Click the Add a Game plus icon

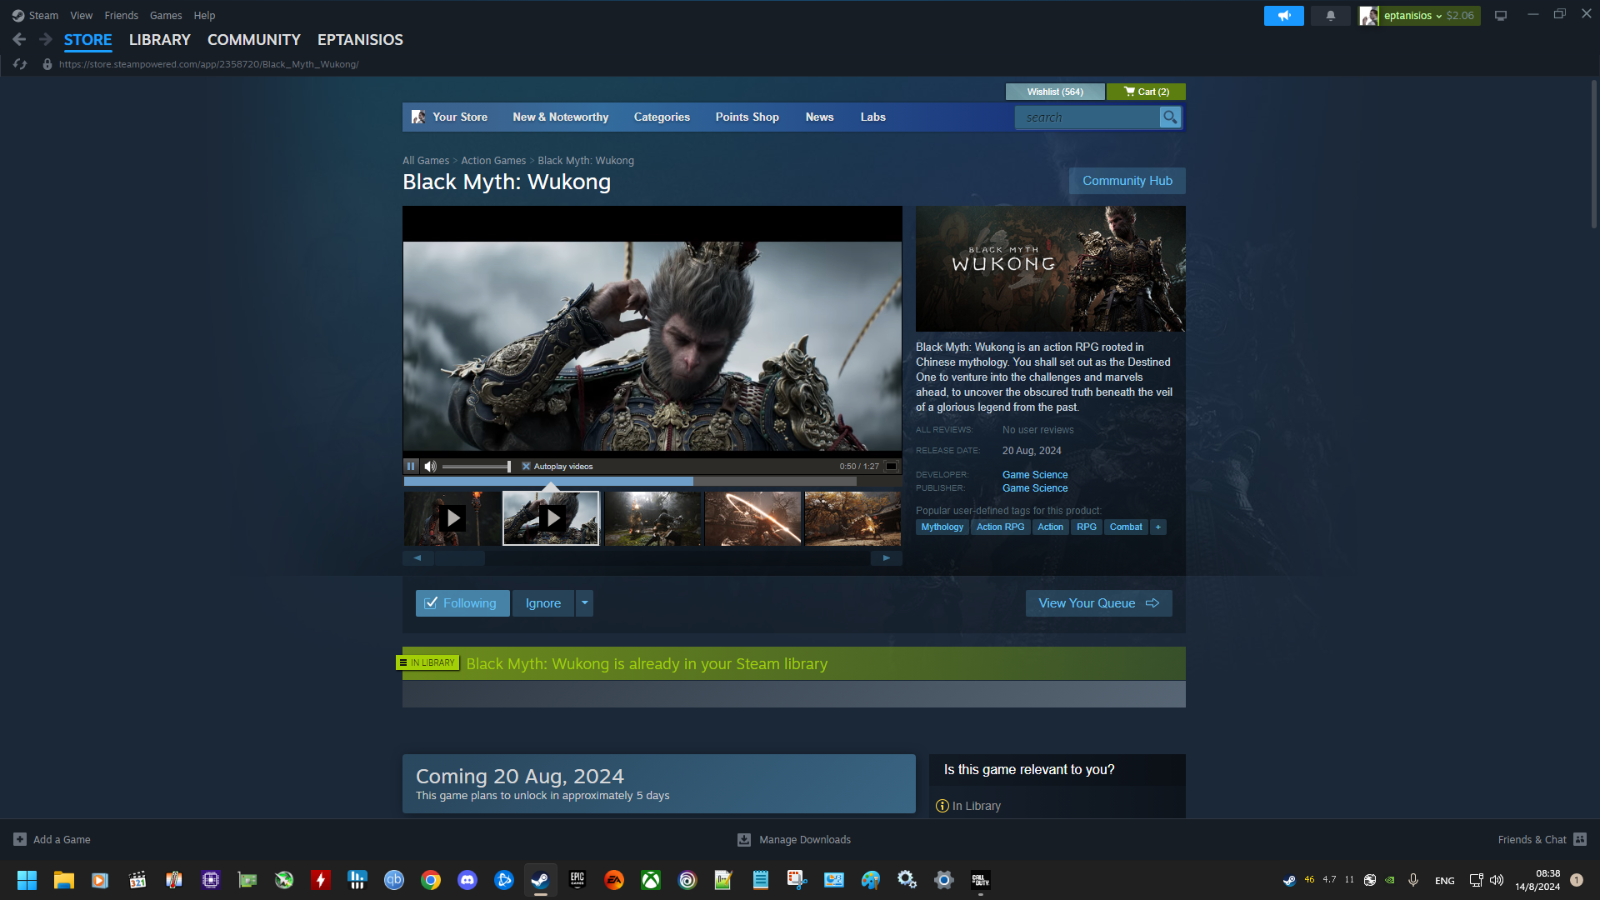click(x=20, y=839)
